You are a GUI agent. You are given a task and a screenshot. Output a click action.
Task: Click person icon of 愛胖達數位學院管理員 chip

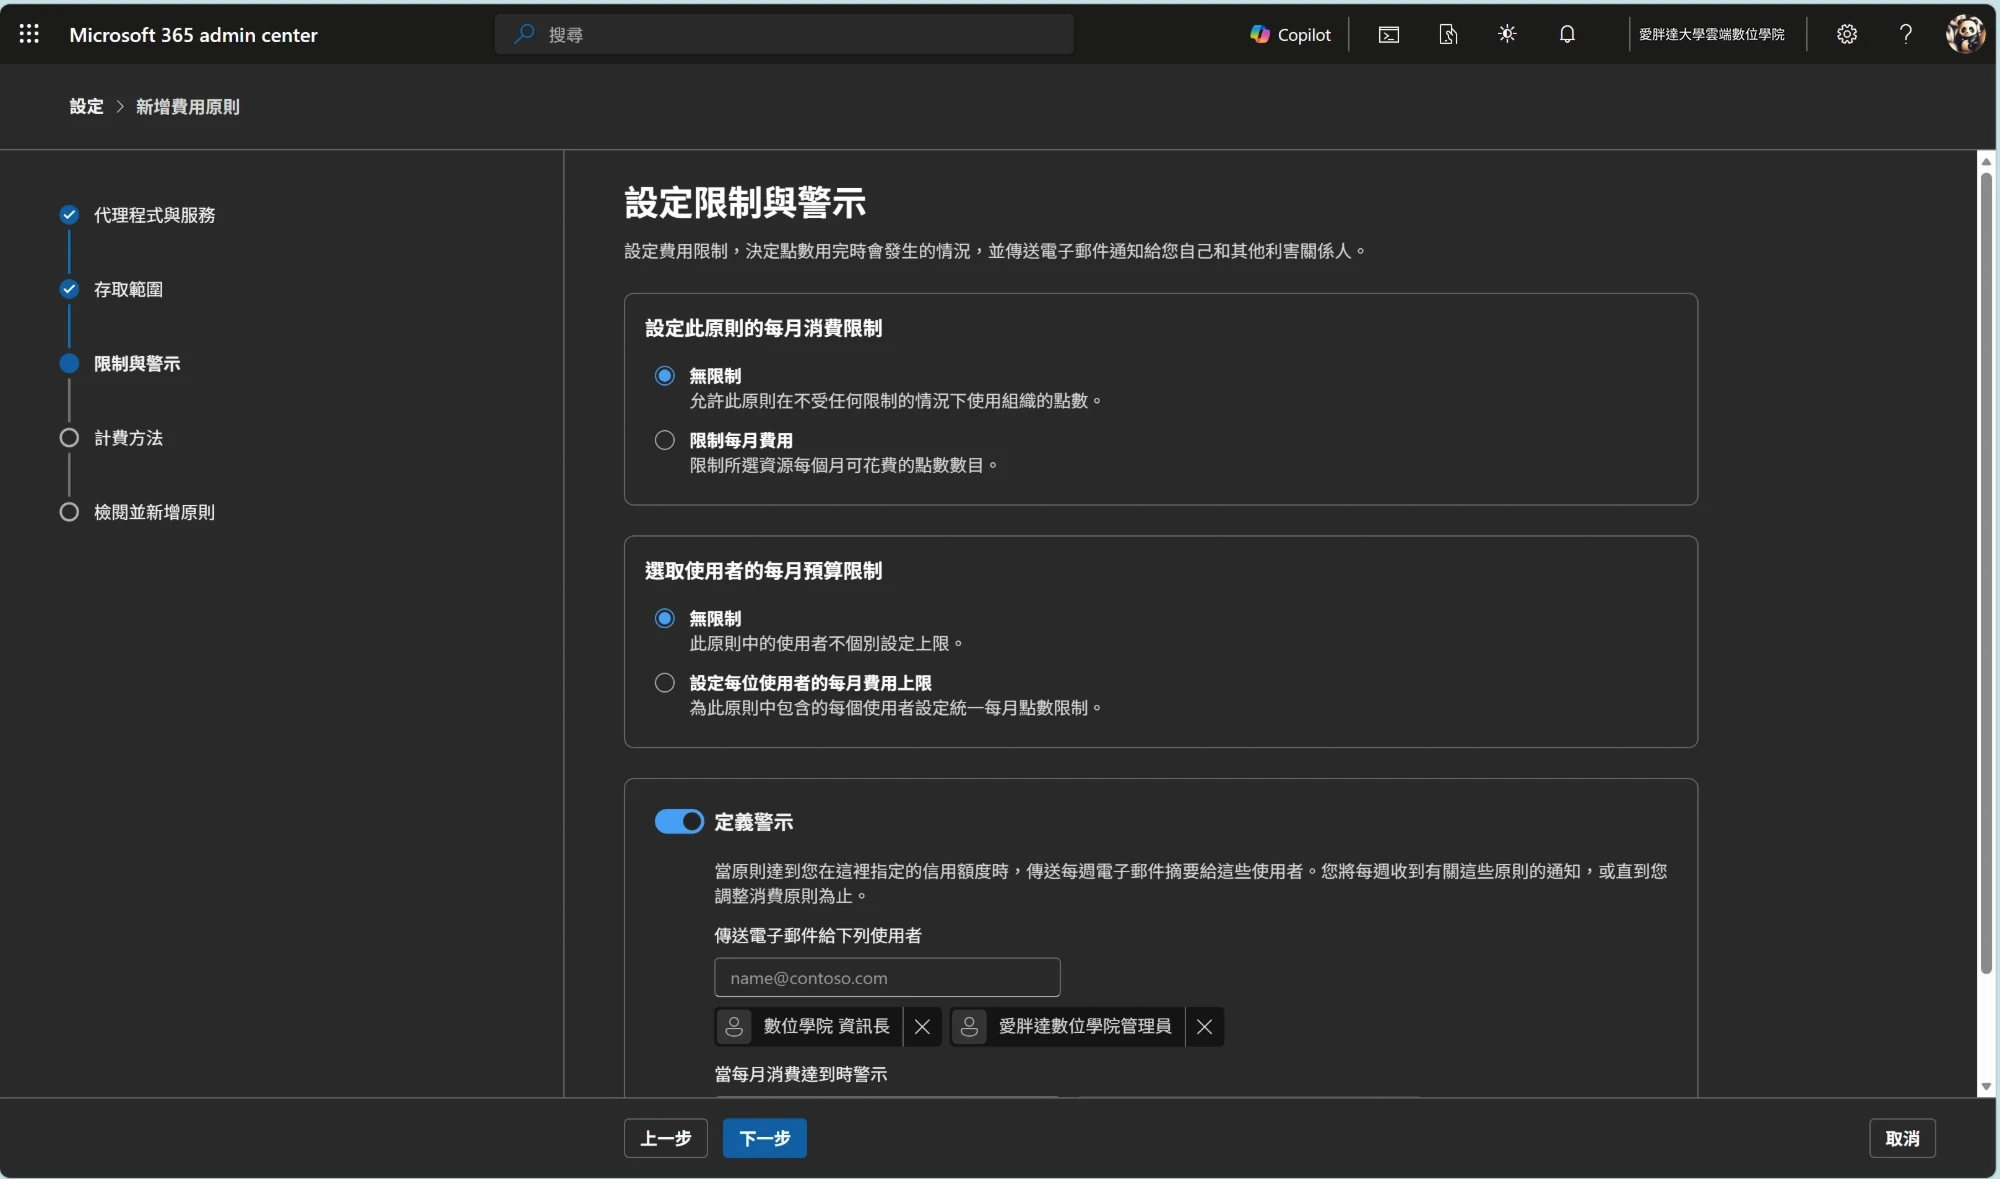coord(969,1026)
